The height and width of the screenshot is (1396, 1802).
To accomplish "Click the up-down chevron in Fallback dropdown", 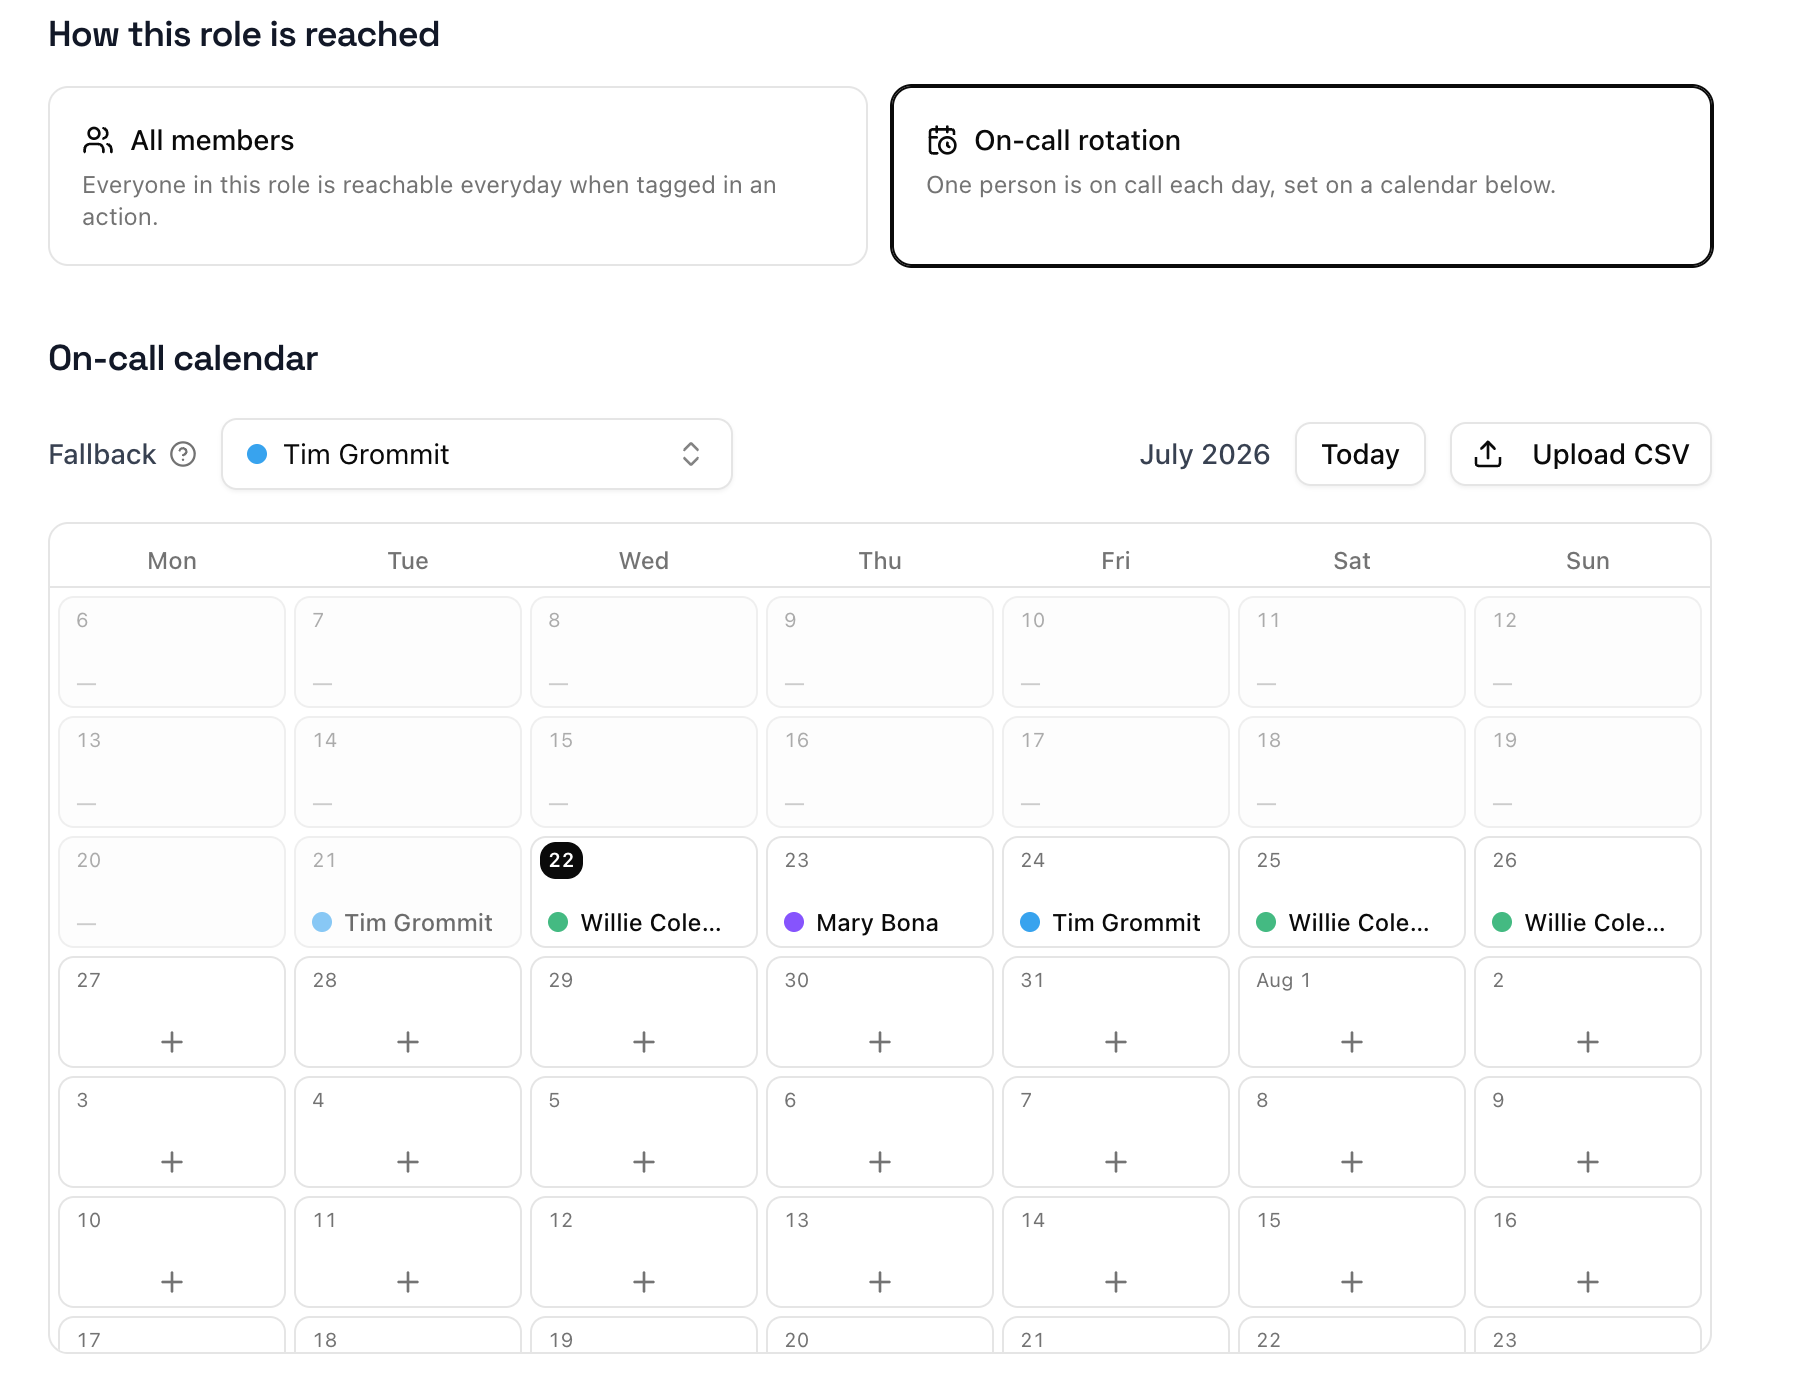I will point(691,454).
